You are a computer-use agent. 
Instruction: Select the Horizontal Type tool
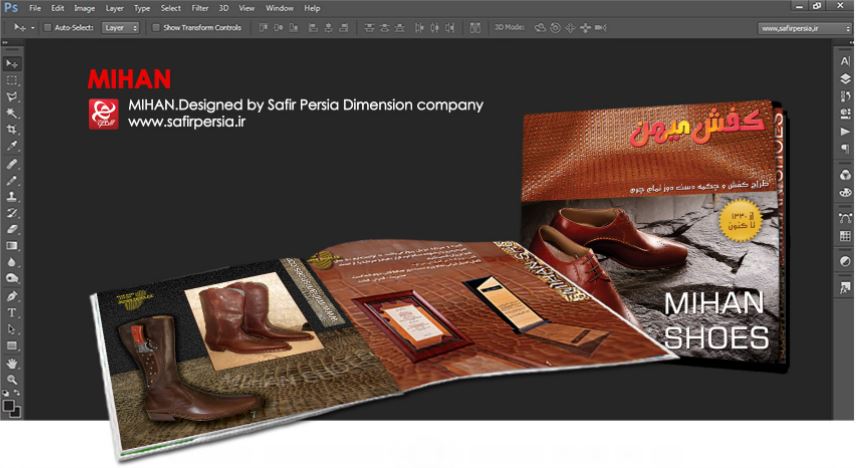click(12, 313)
